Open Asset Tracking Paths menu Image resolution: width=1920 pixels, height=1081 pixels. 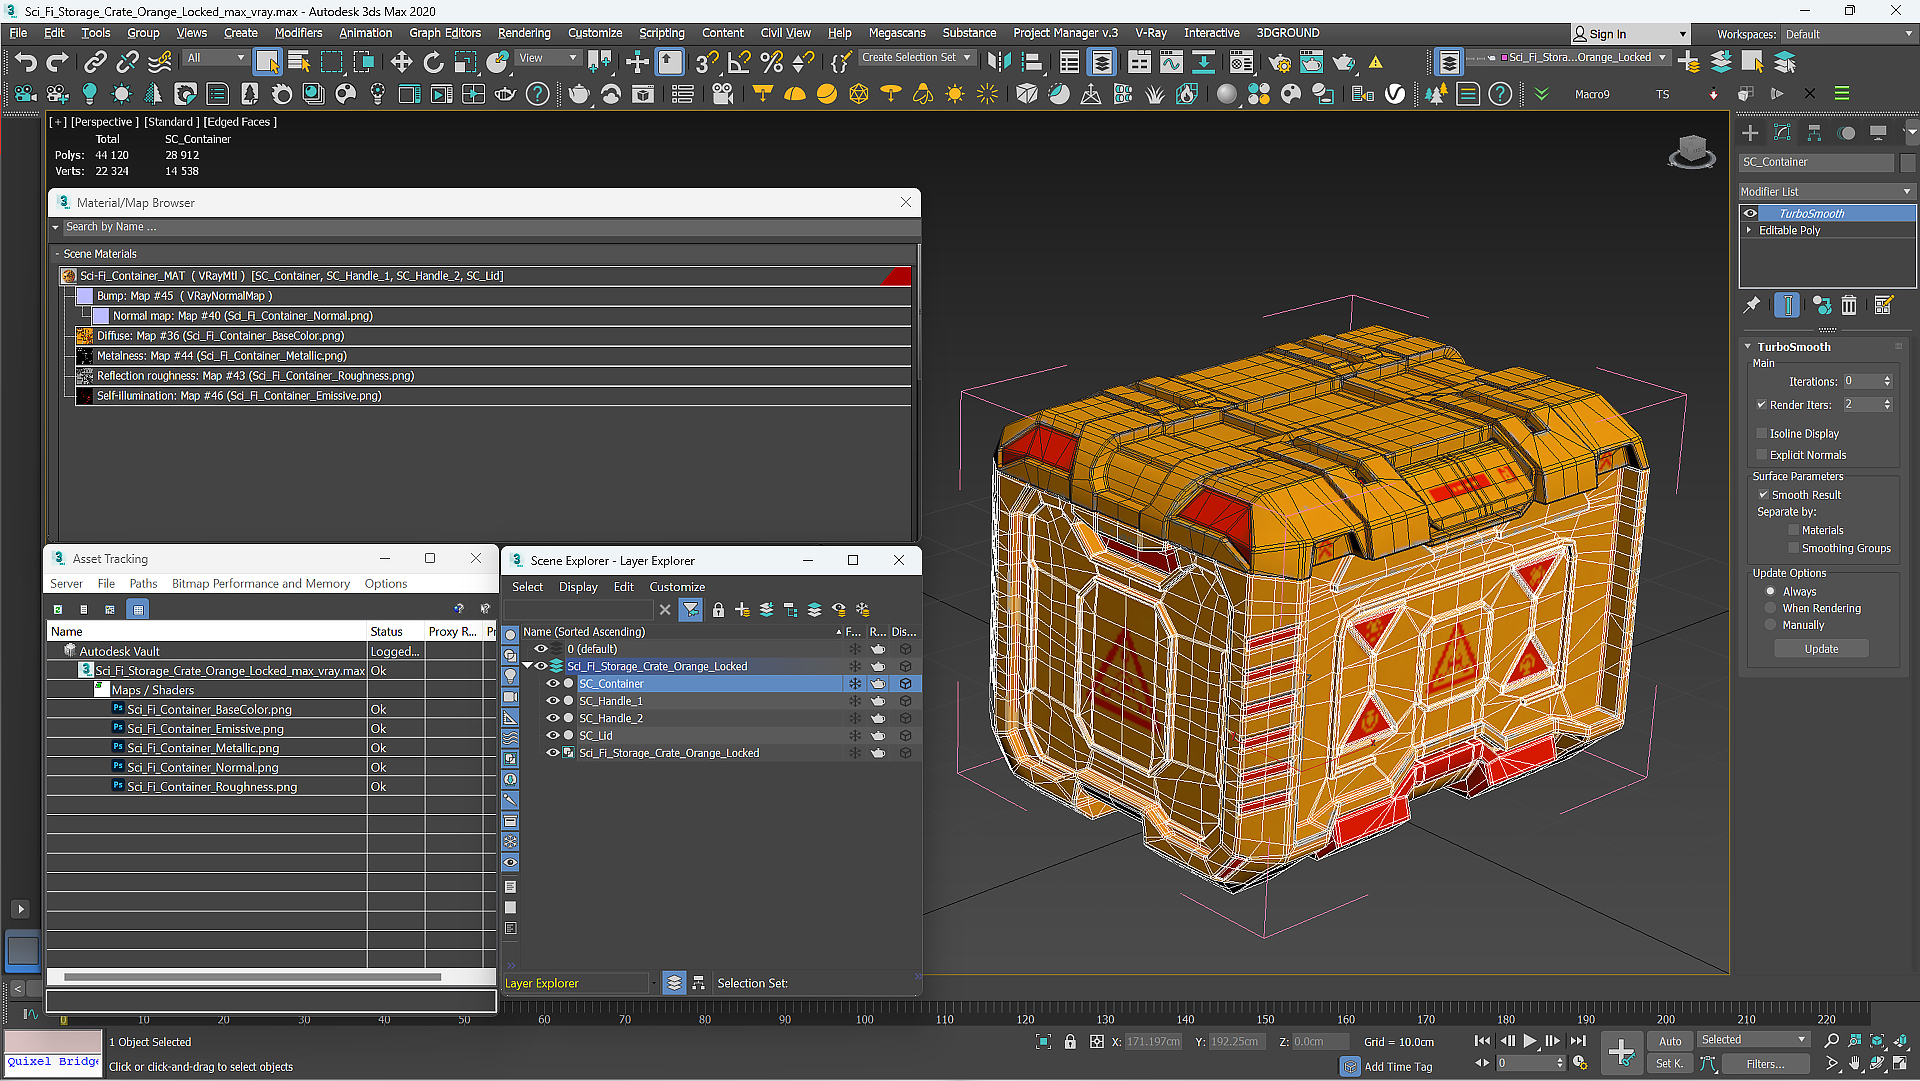tap(143, 584)
